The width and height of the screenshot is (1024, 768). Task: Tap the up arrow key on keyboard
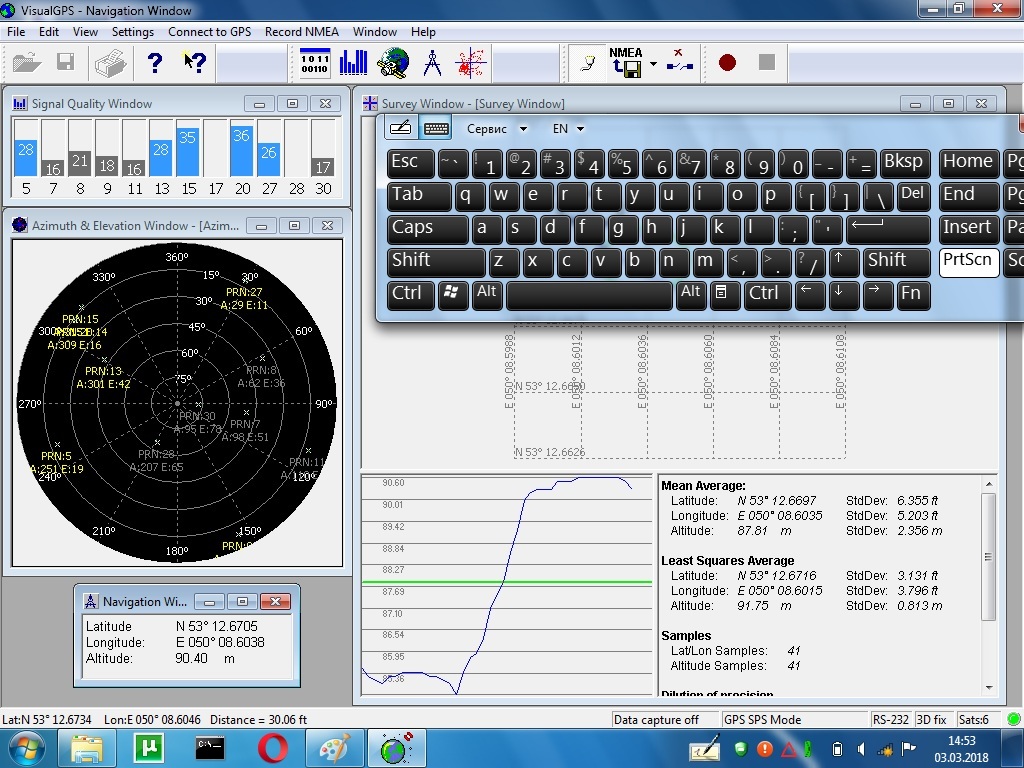[844, 262]
